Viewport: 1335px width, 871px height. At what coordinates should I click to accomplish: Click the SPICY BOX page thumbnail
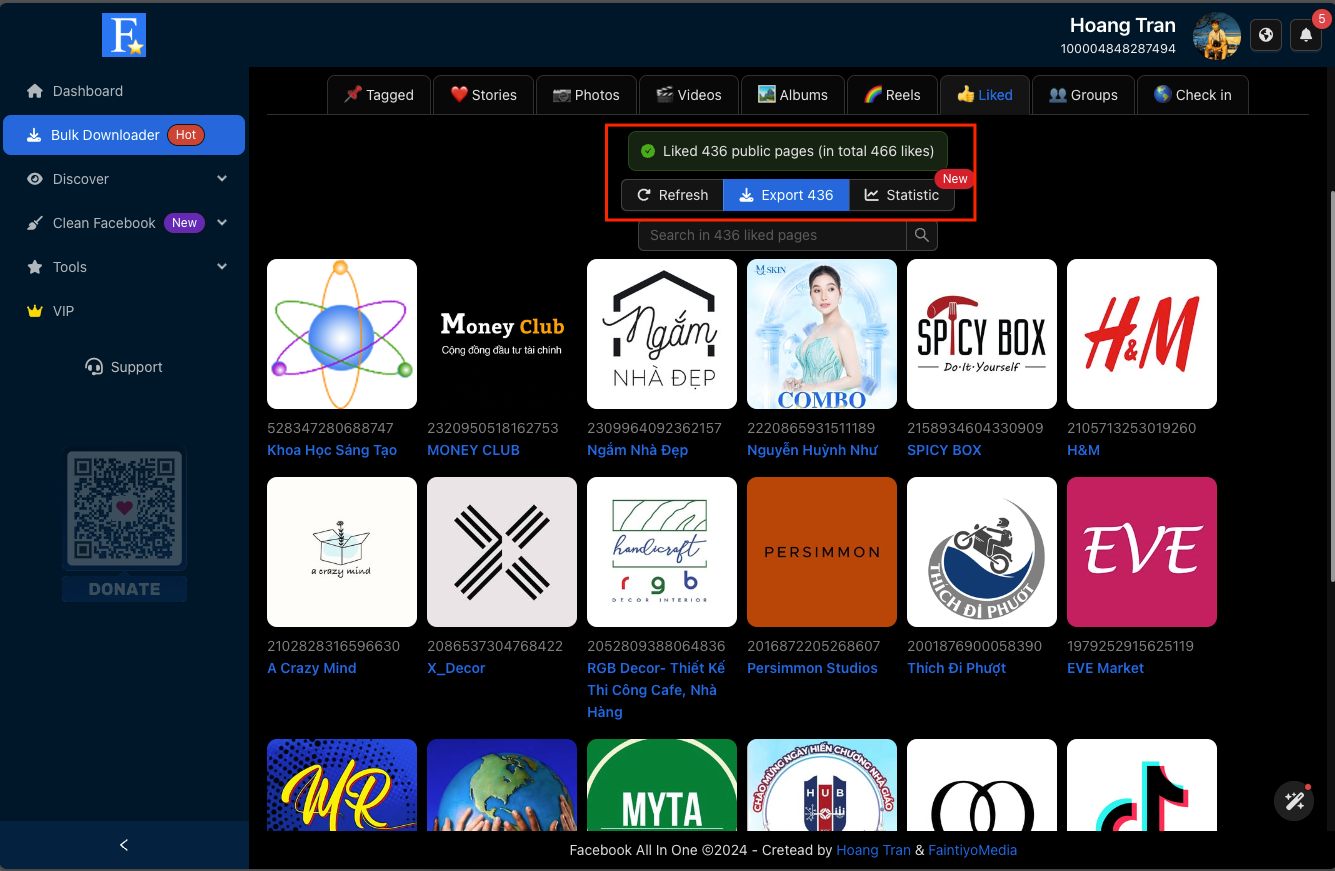tap(982, 334)
